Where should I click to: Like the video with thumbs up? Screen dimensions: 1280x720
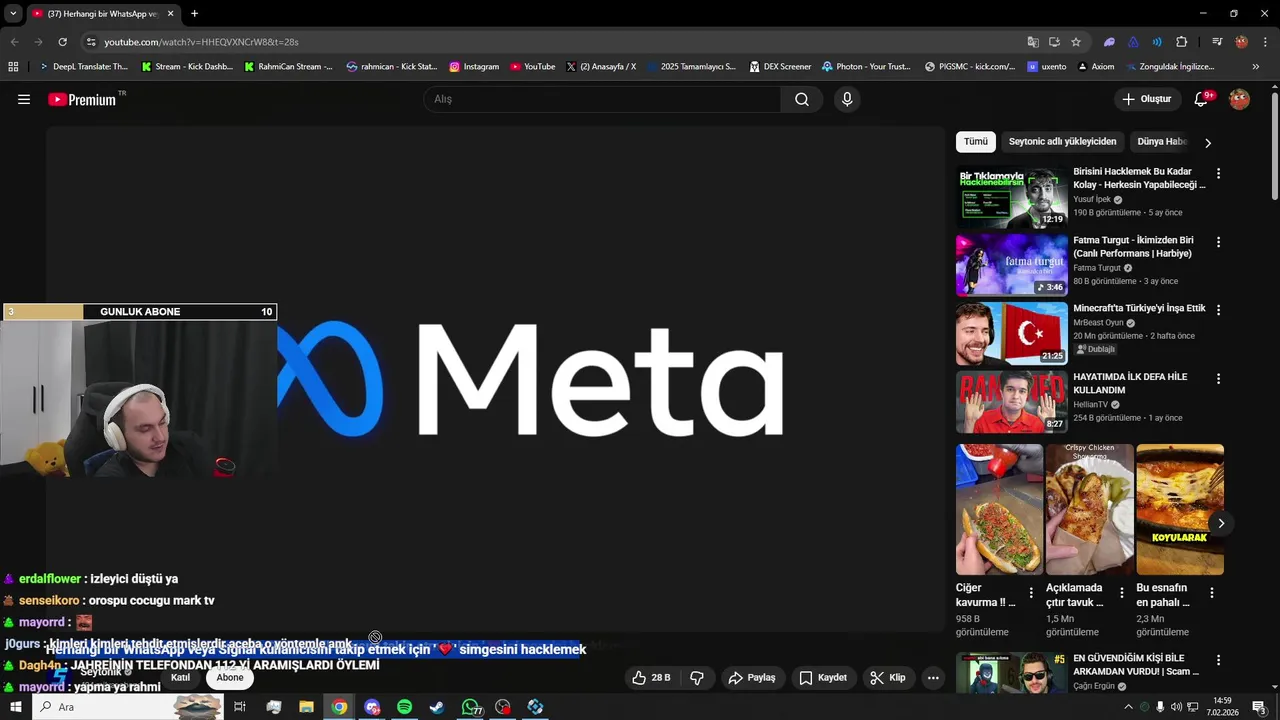coord(651,678)
